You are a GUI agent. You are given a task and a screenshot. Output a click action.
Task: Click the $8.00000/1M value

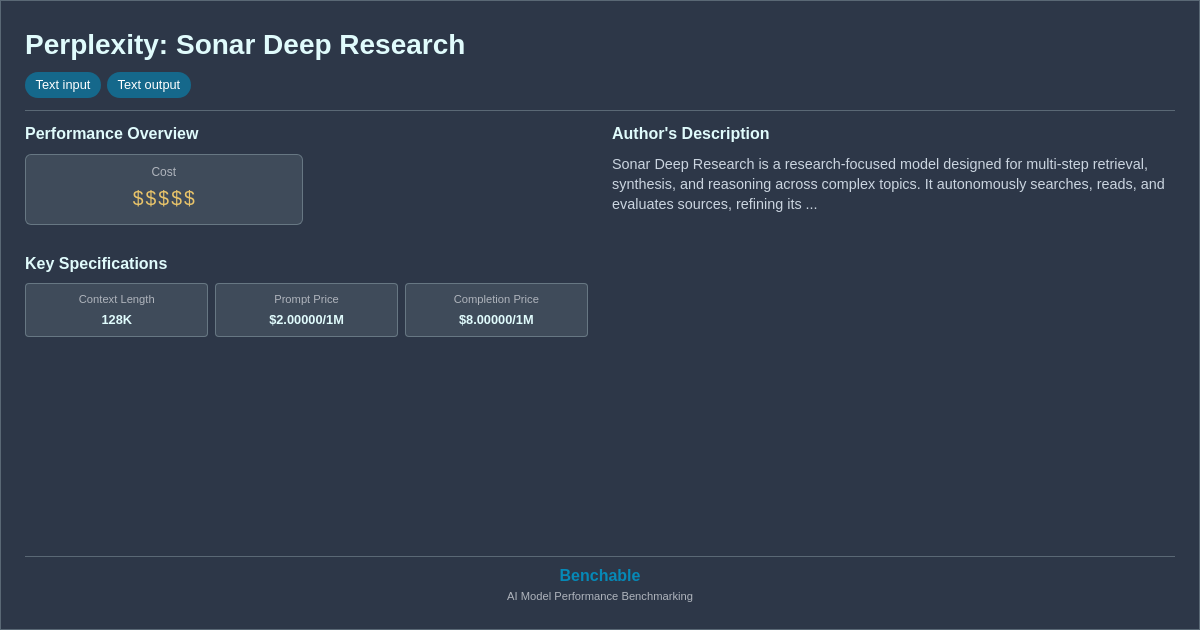coord(496,320)
